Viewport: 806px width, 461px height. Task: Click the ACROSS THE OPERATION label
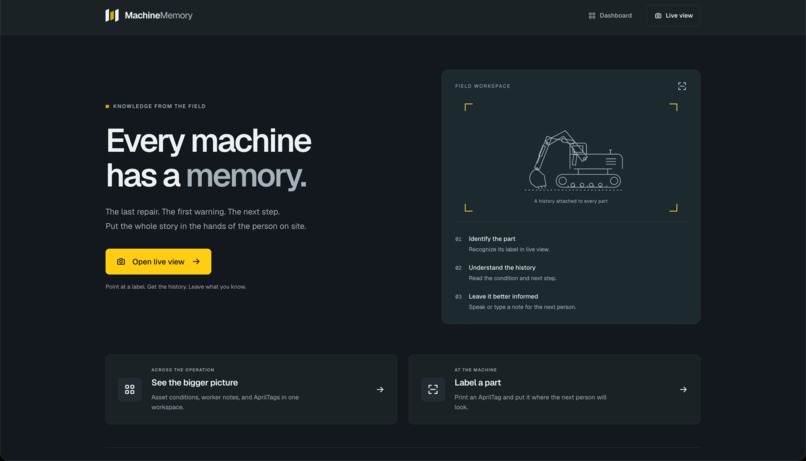[182, 370]
